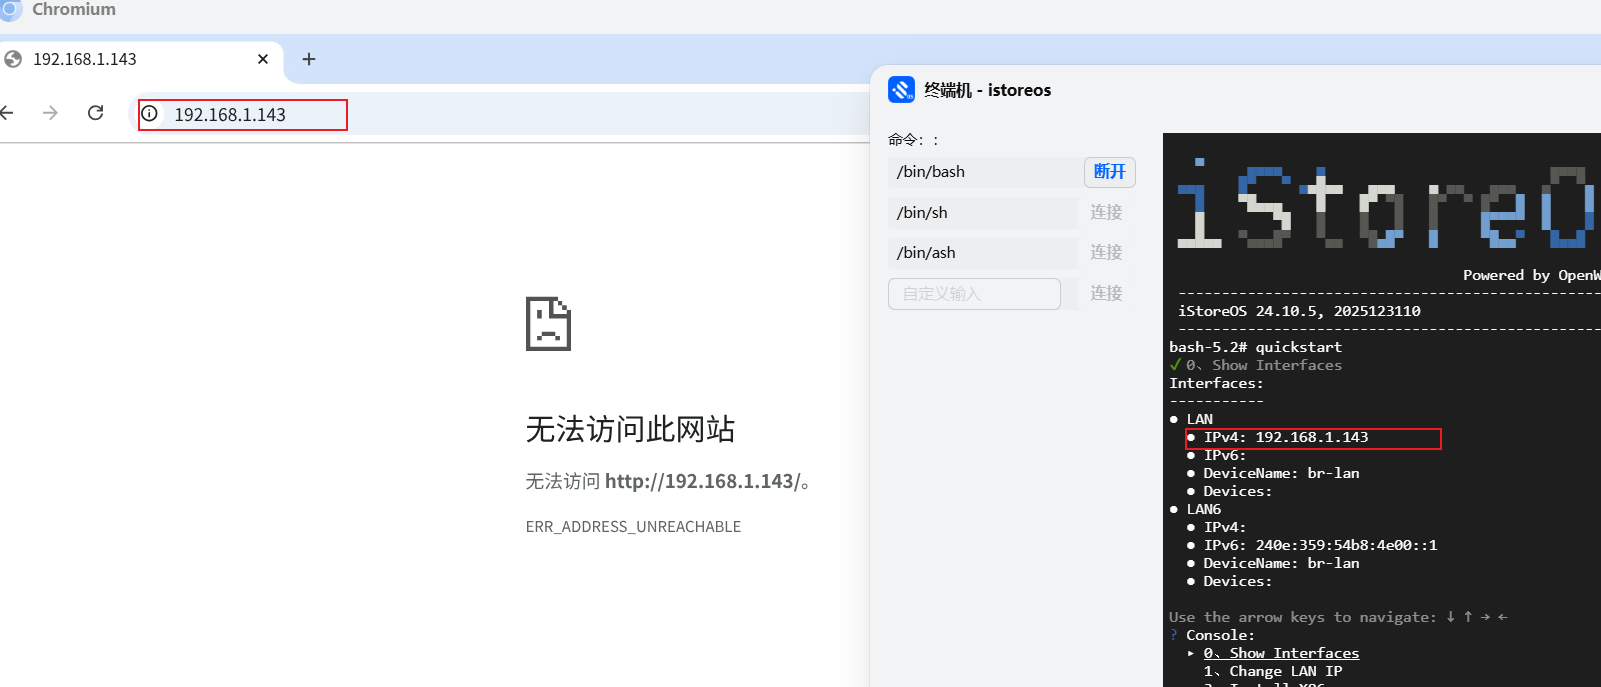
Task: Click the Powered by OpenWrt text
Action: click(x=1531, y=275)
